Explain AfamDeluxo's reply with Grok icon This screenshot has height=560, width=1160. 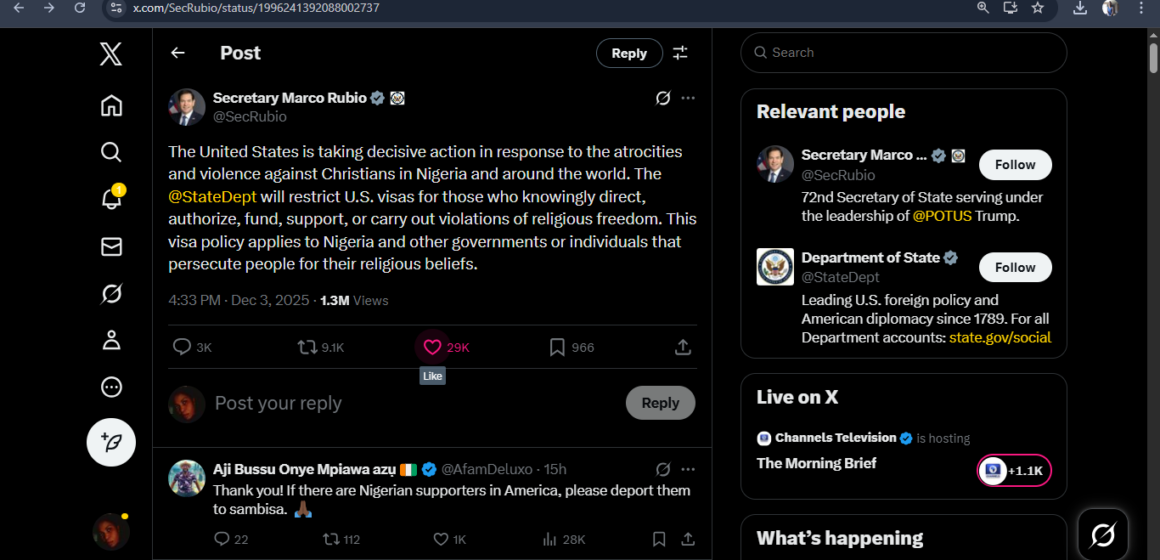tap(663, 469)
